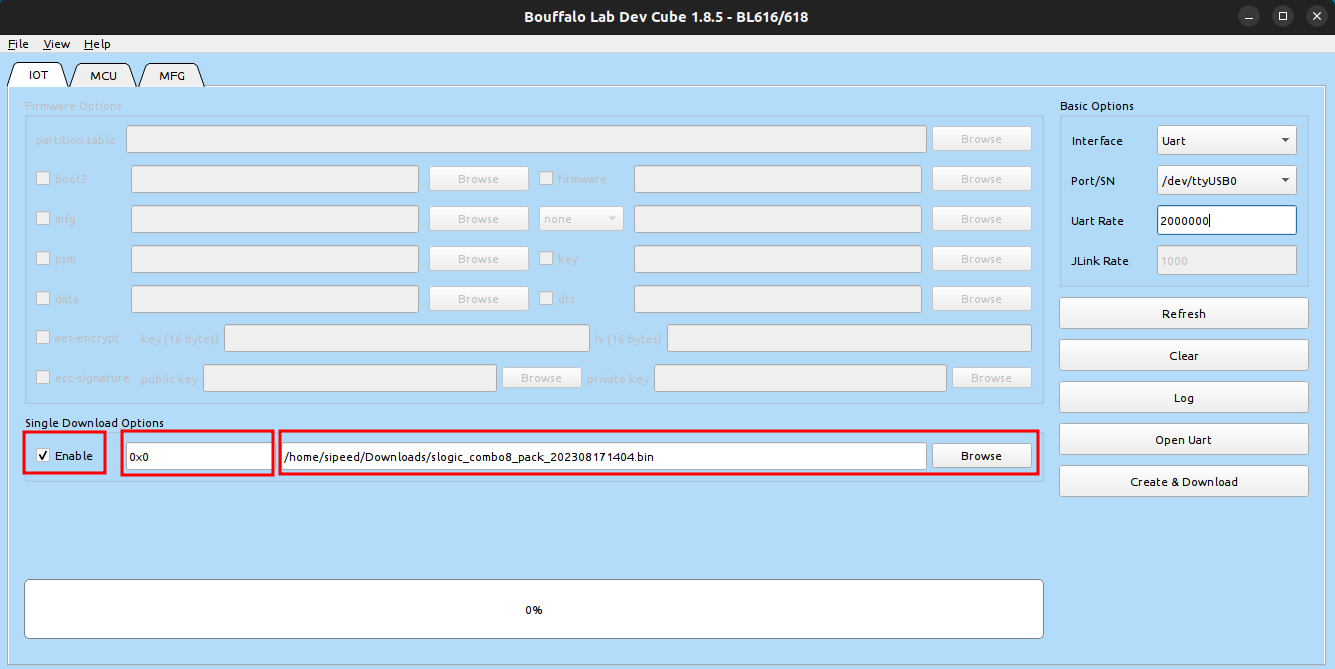Tick the boot2 checkbox
Image resolution: width=1335 pixels, height=669 pixels.
[x=43, y=179]
